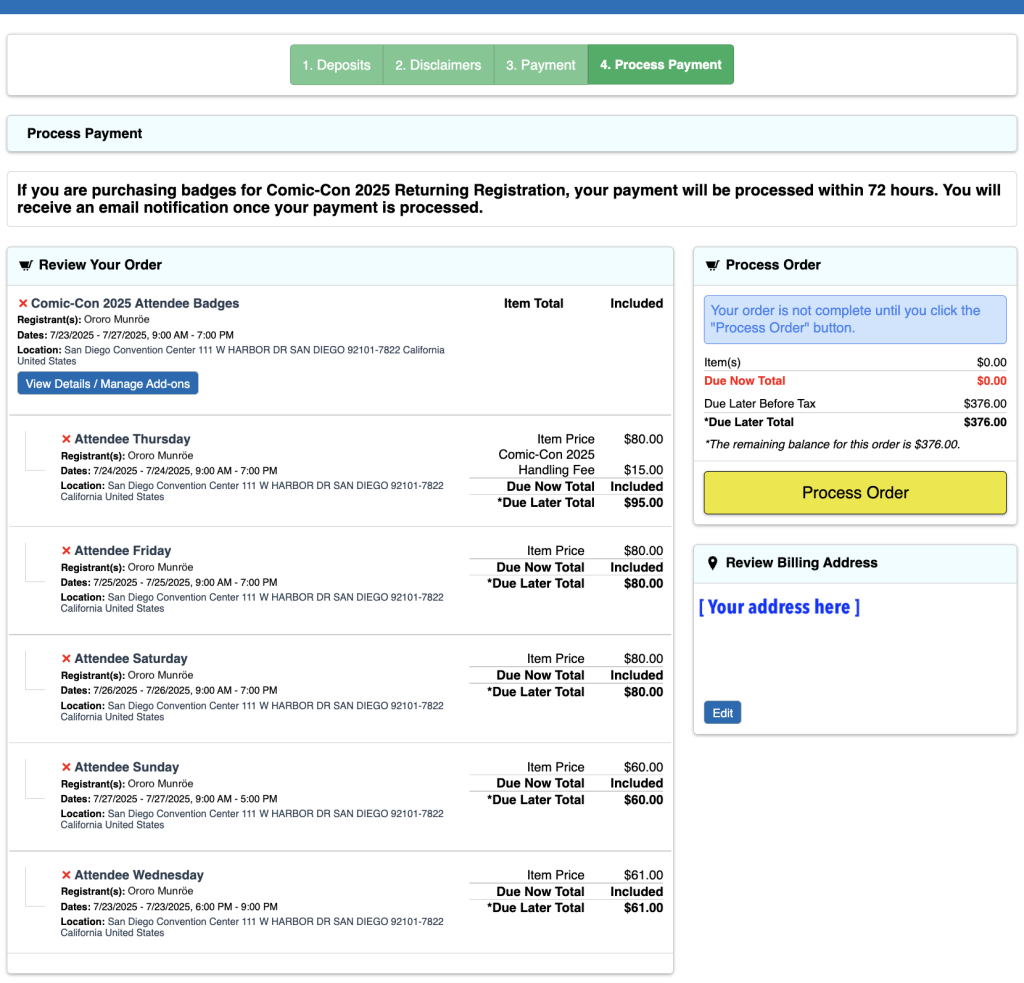
Task: Click the cart icon beside Process Order heading
Action: [712, 266]
